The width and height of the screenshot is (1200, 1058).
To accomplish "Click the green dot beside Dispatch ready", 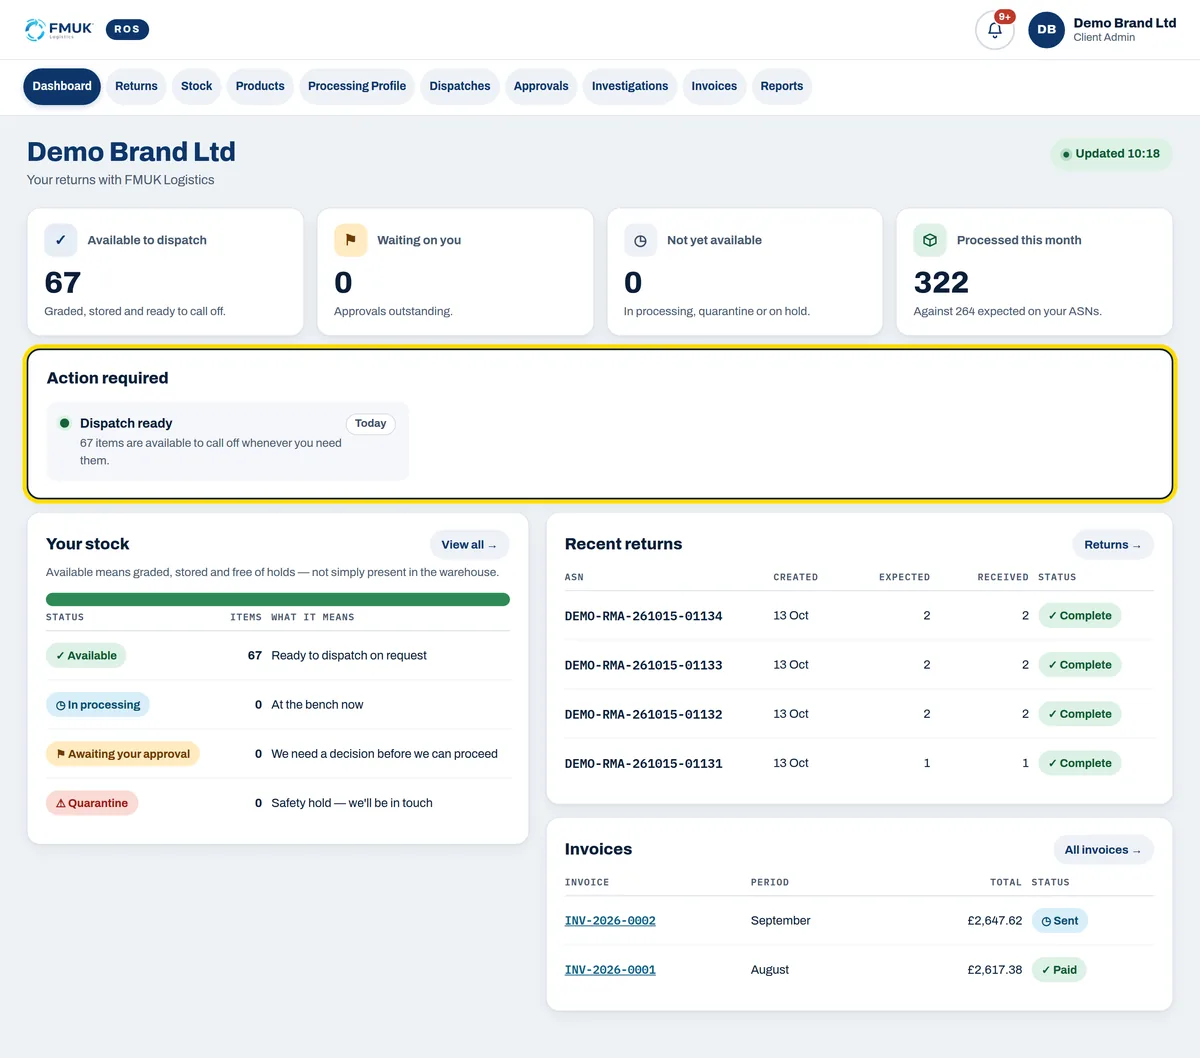I will (x=65, y=423).
